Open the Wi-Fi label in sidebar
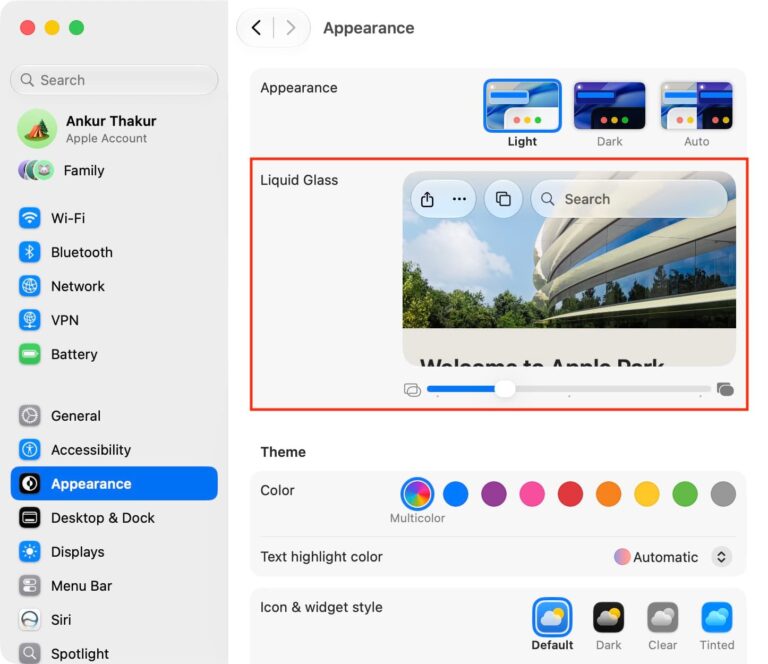The width and height of the screenshot is (768, 664). click(68, 218)
